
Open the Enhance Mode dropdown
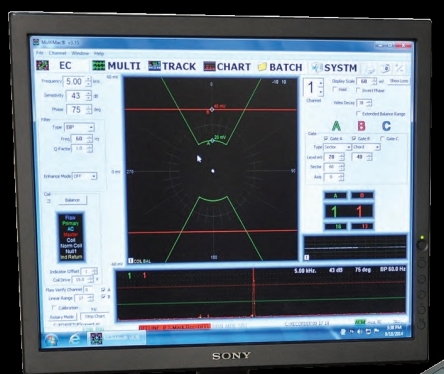tap(85, 176)
